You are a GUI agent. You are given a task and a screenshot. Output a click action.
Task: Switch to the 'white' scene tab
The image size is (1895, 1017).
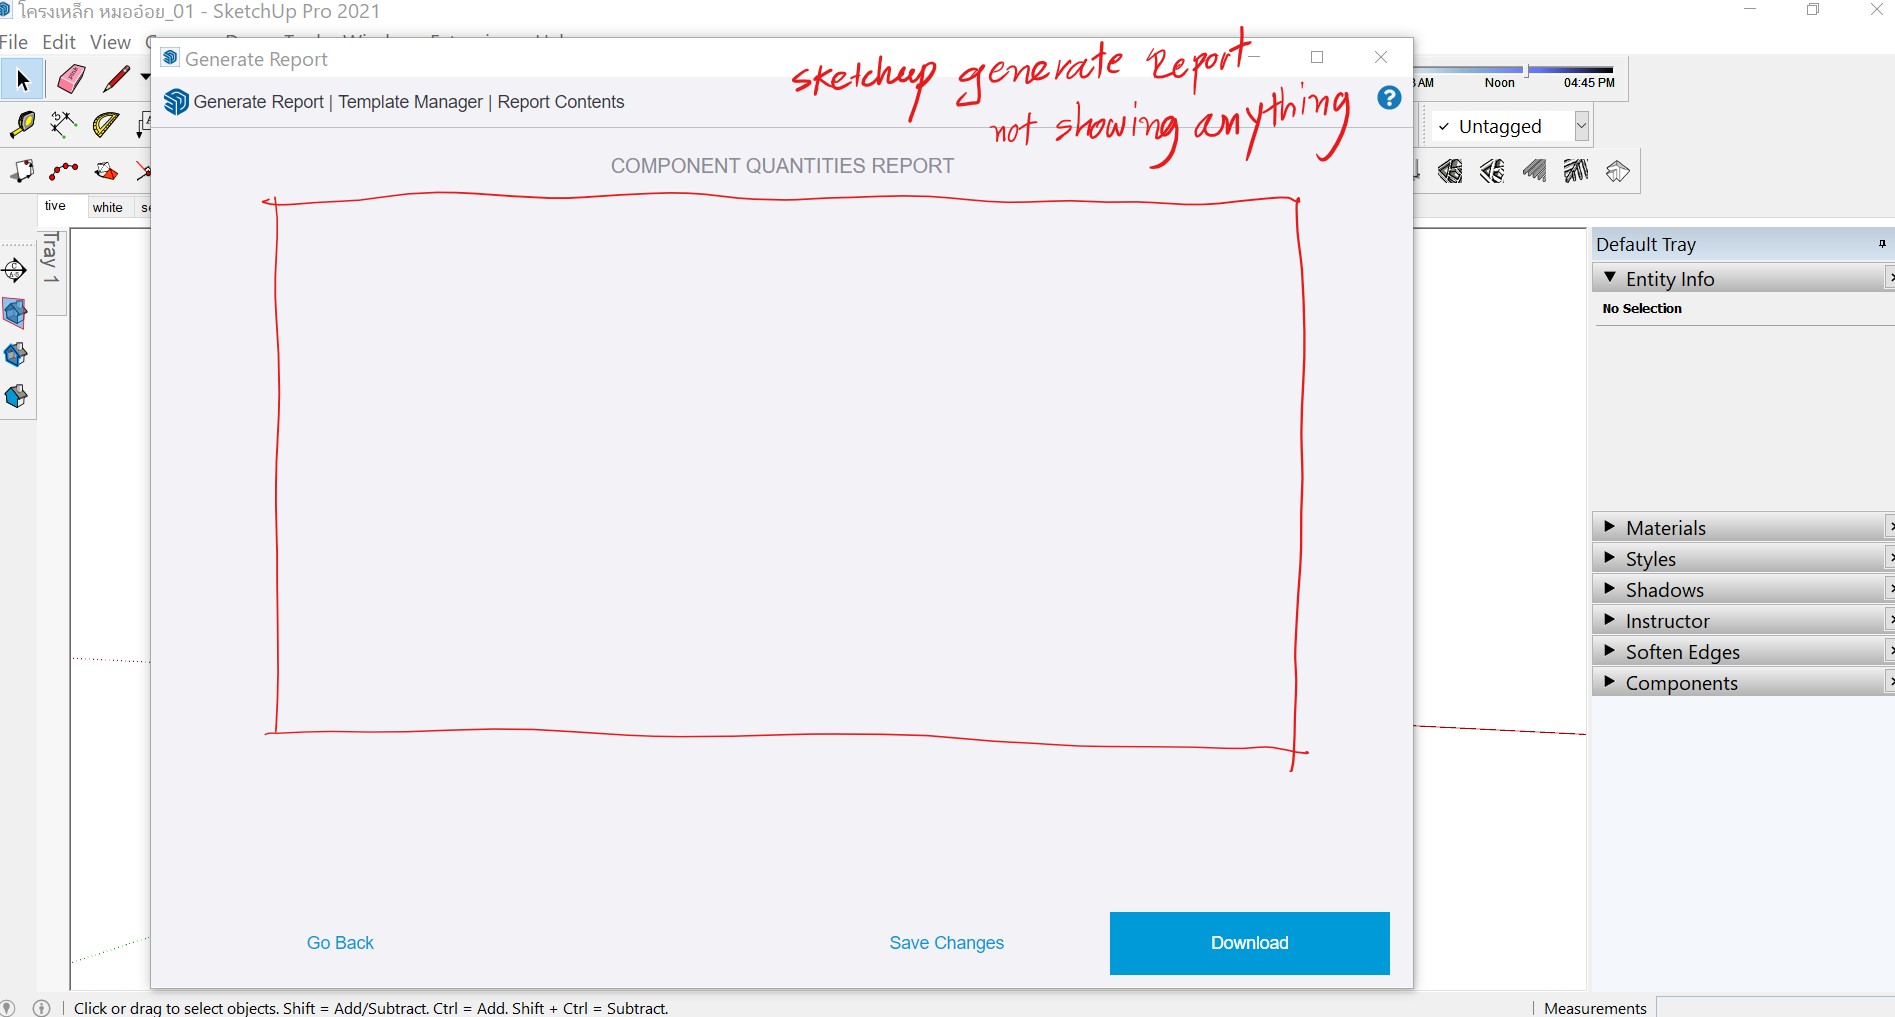[108, 208]
